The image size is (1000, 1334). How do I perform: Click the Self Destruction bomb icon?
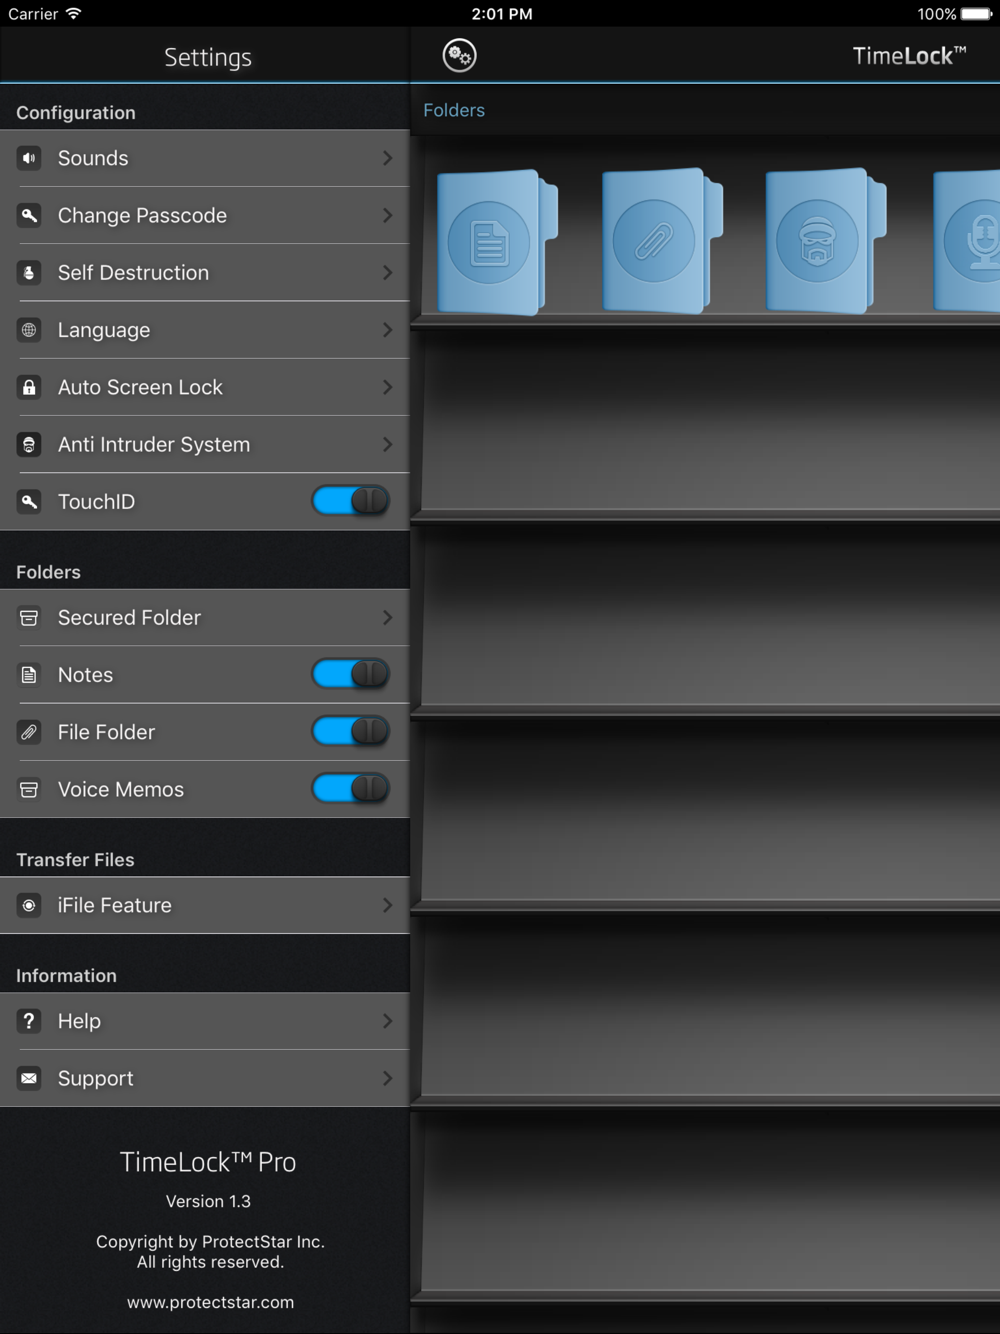[29, 272]
